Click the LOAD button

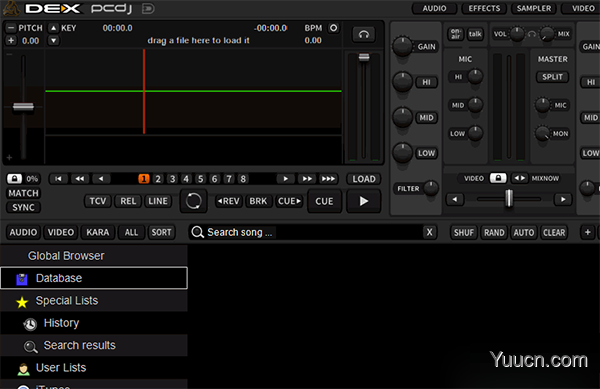(364, 179)
